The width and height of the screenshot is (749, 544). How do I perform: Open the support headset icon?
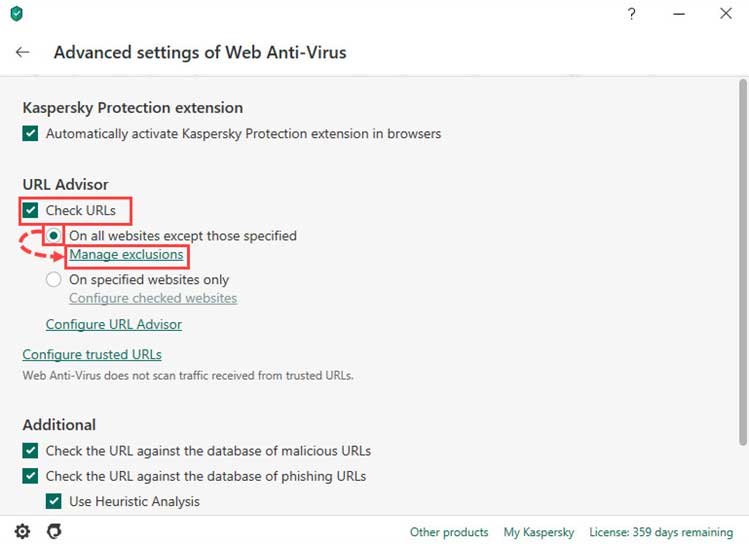coord(54,531)
